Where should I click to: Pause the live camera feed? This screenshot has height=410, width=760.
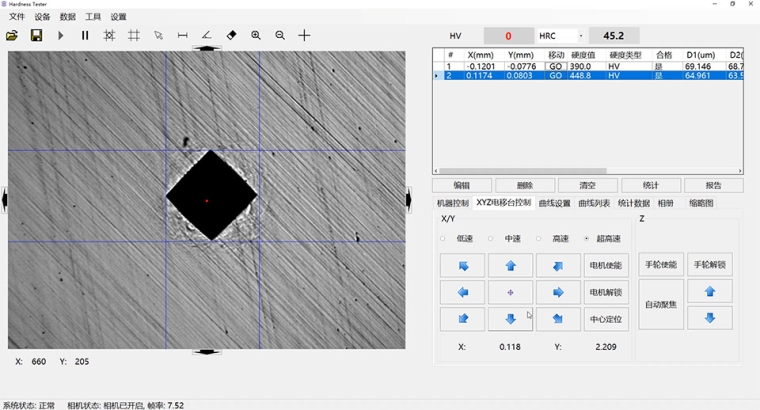[x=85, y=35]
